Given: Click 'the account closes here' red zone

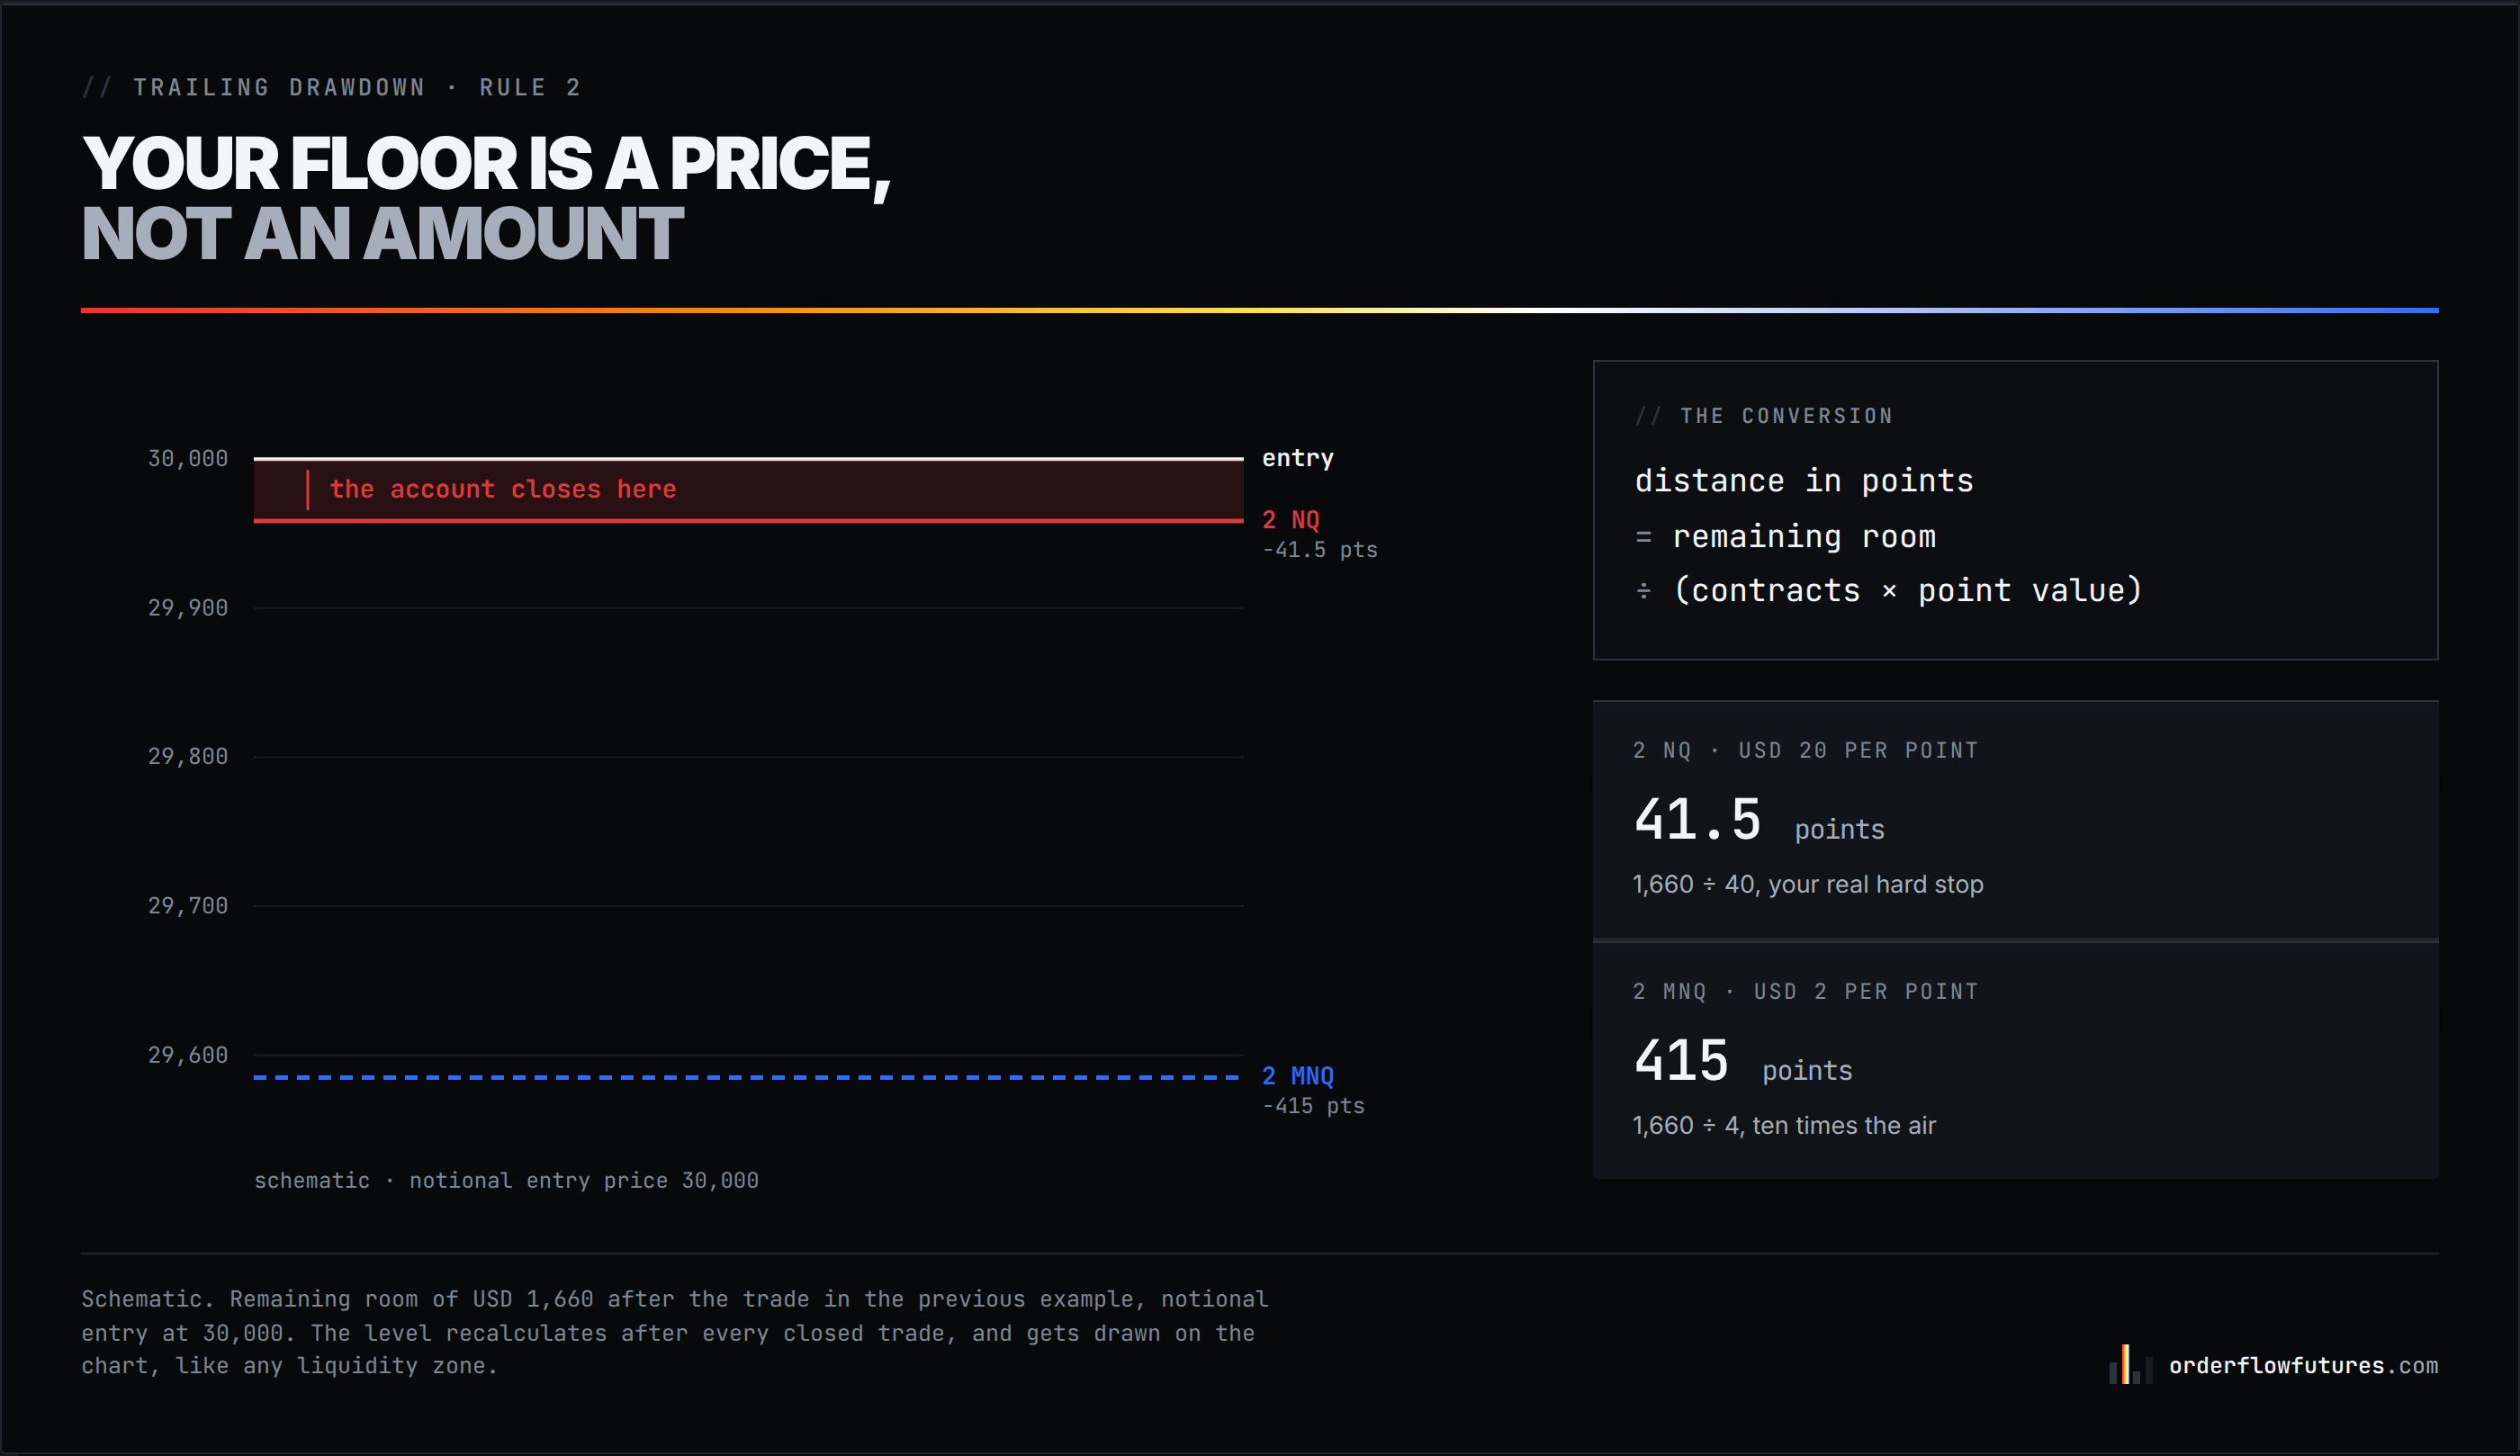Looking at the screenshot, I should coord(748,490).
